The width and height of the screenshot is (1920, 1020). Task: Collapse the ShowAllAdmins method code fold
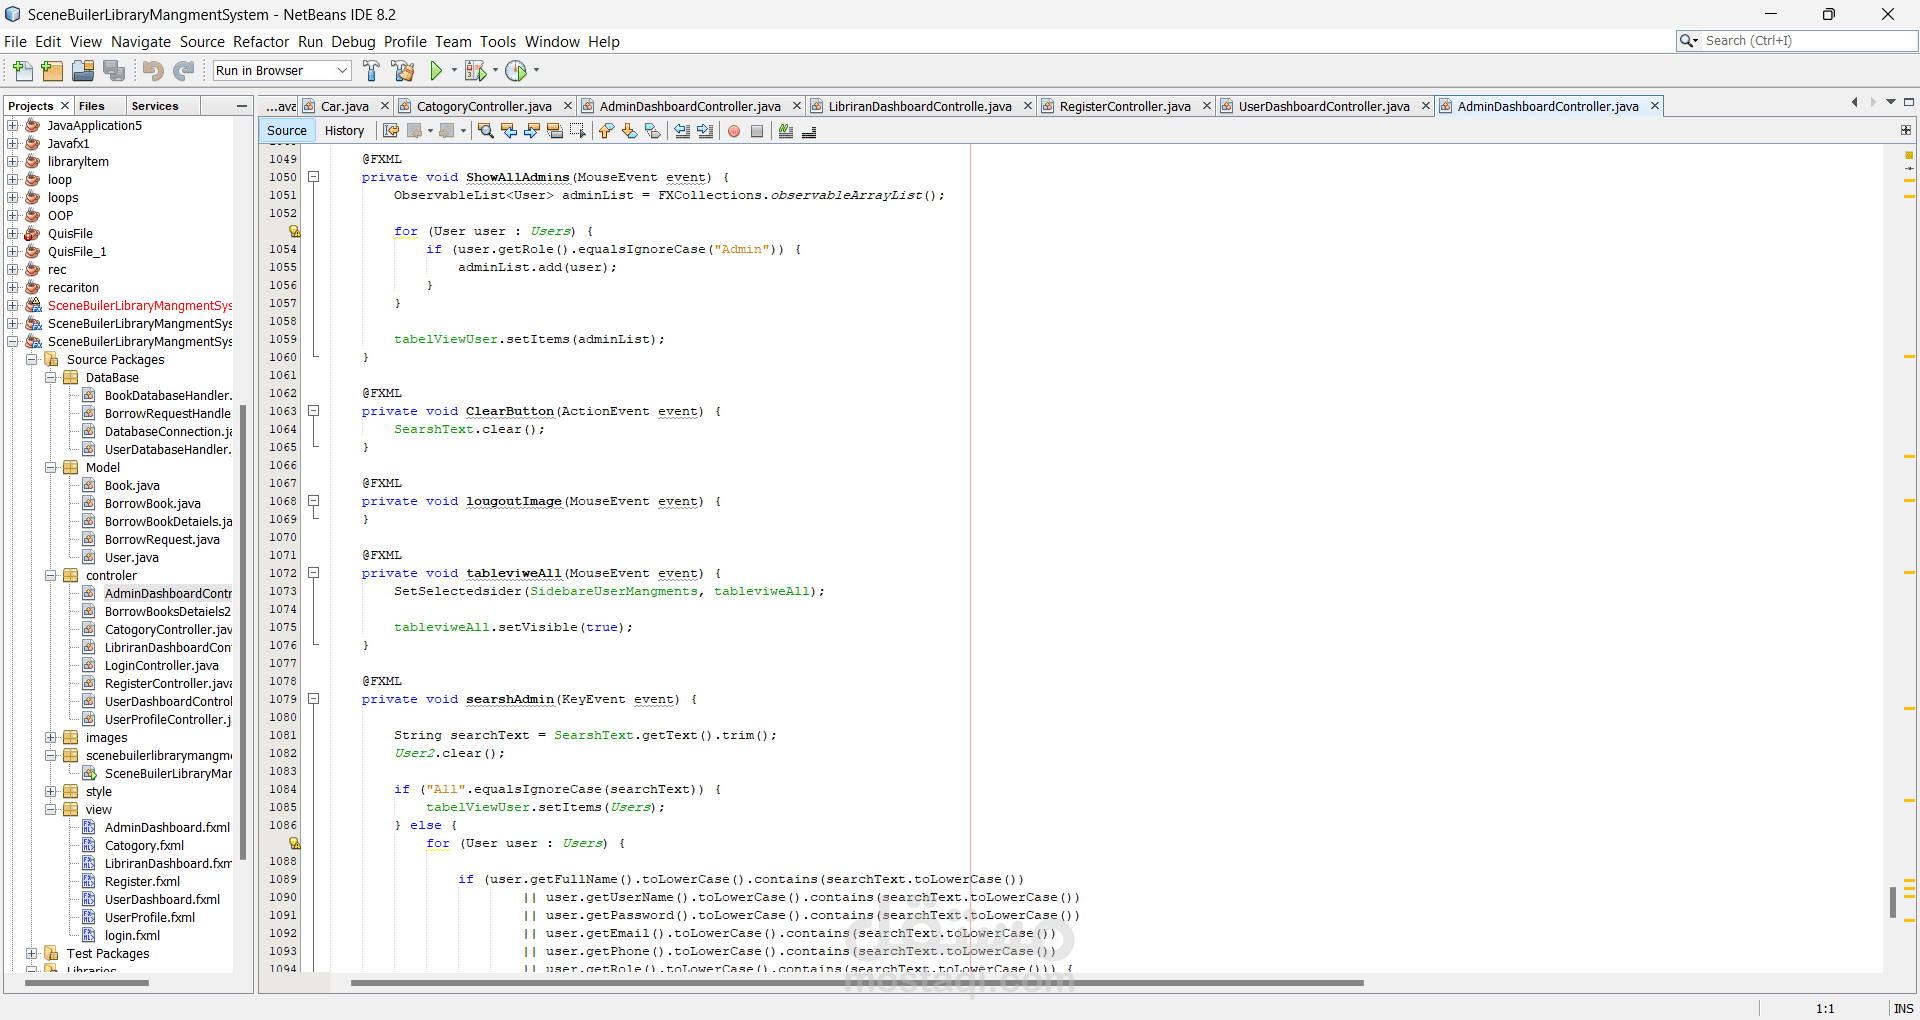click(x=313, y=177)
